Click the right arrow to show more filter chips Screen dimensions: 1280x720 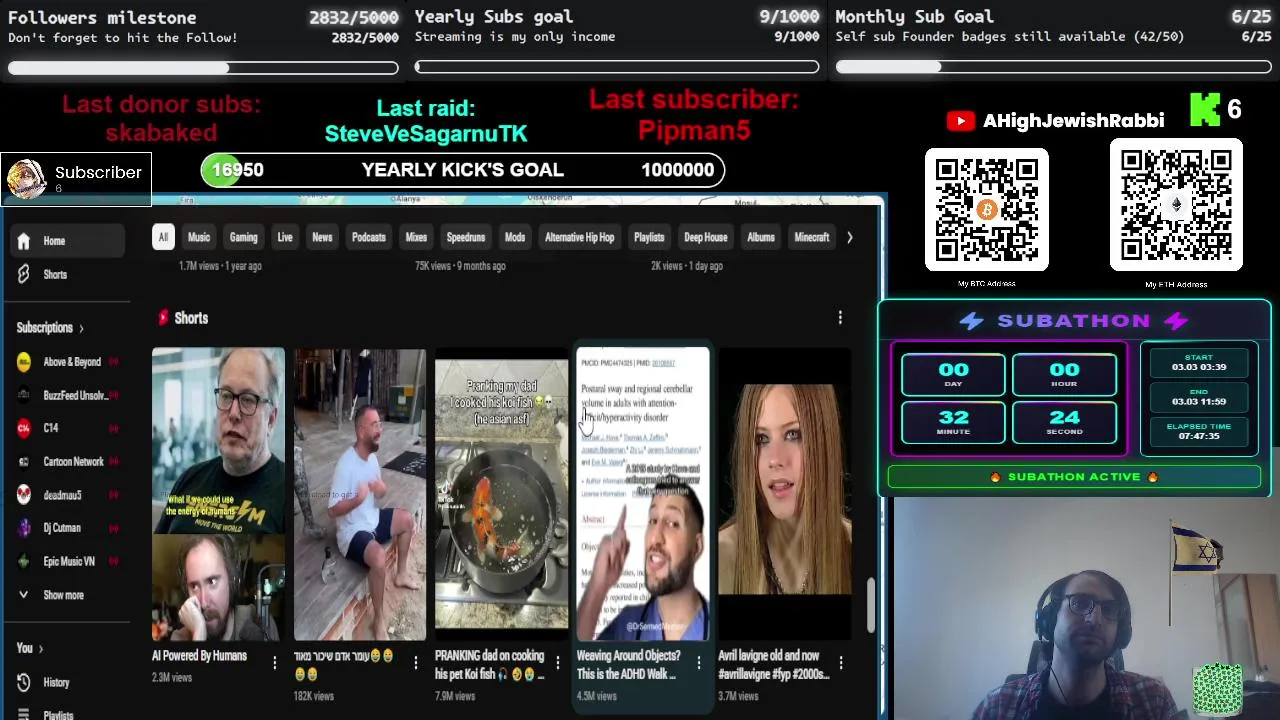(x=849, y=238)
